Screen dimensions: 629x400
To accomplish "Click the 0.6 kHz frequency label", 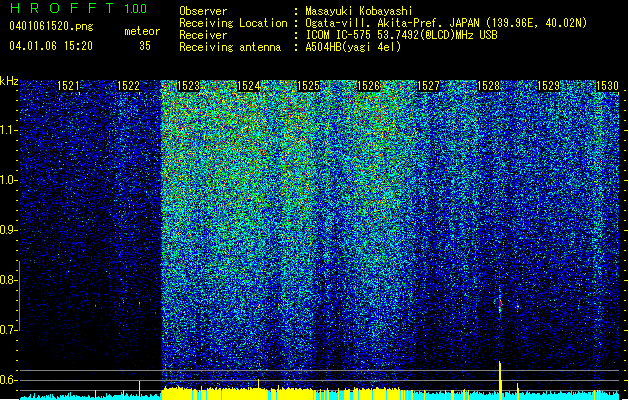I will point(9,380).
